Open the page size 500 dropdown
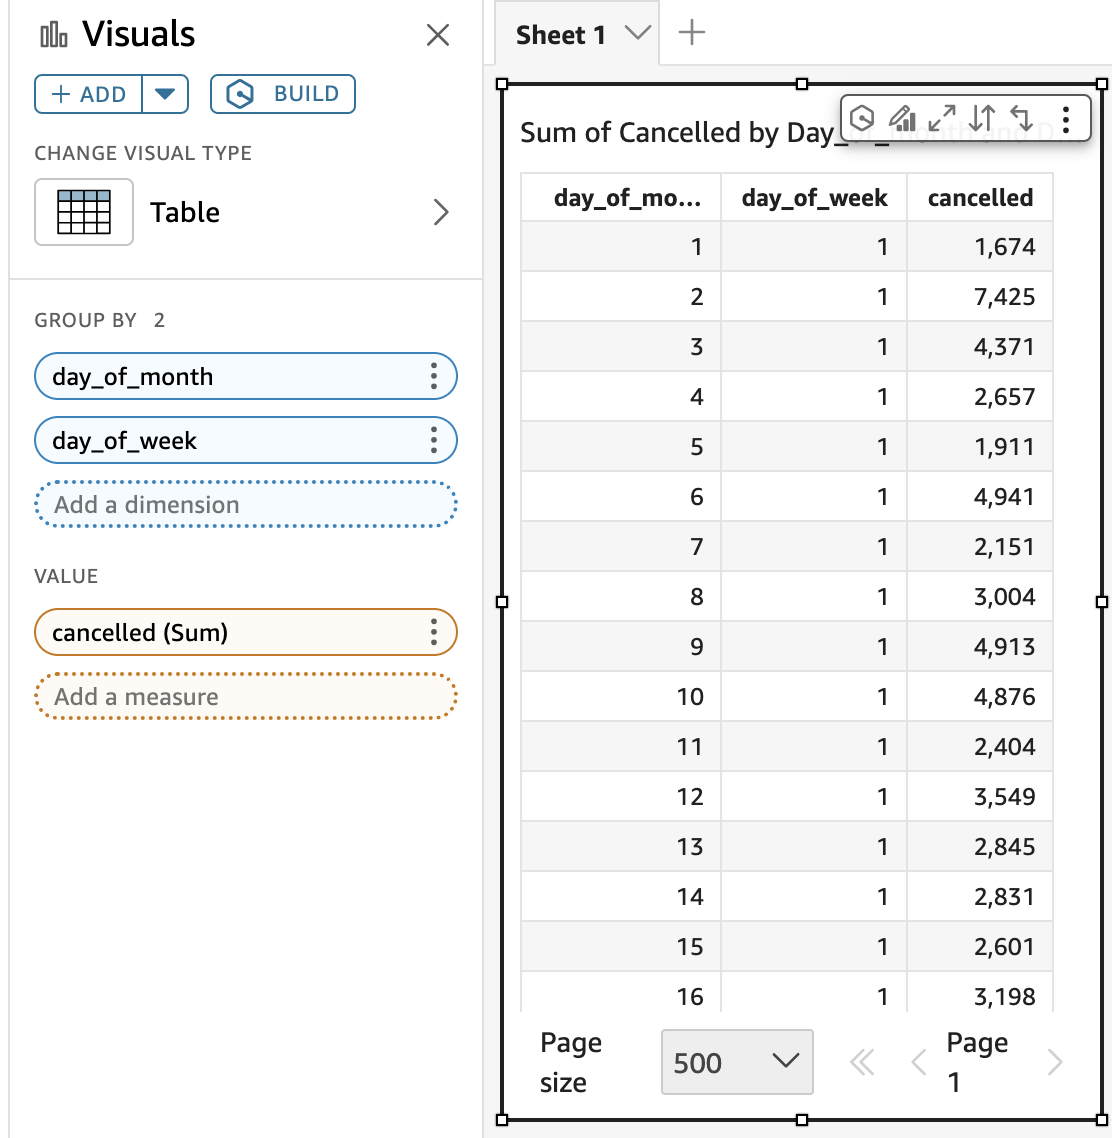The image size is (1112, 1138). click(737, 1062)
